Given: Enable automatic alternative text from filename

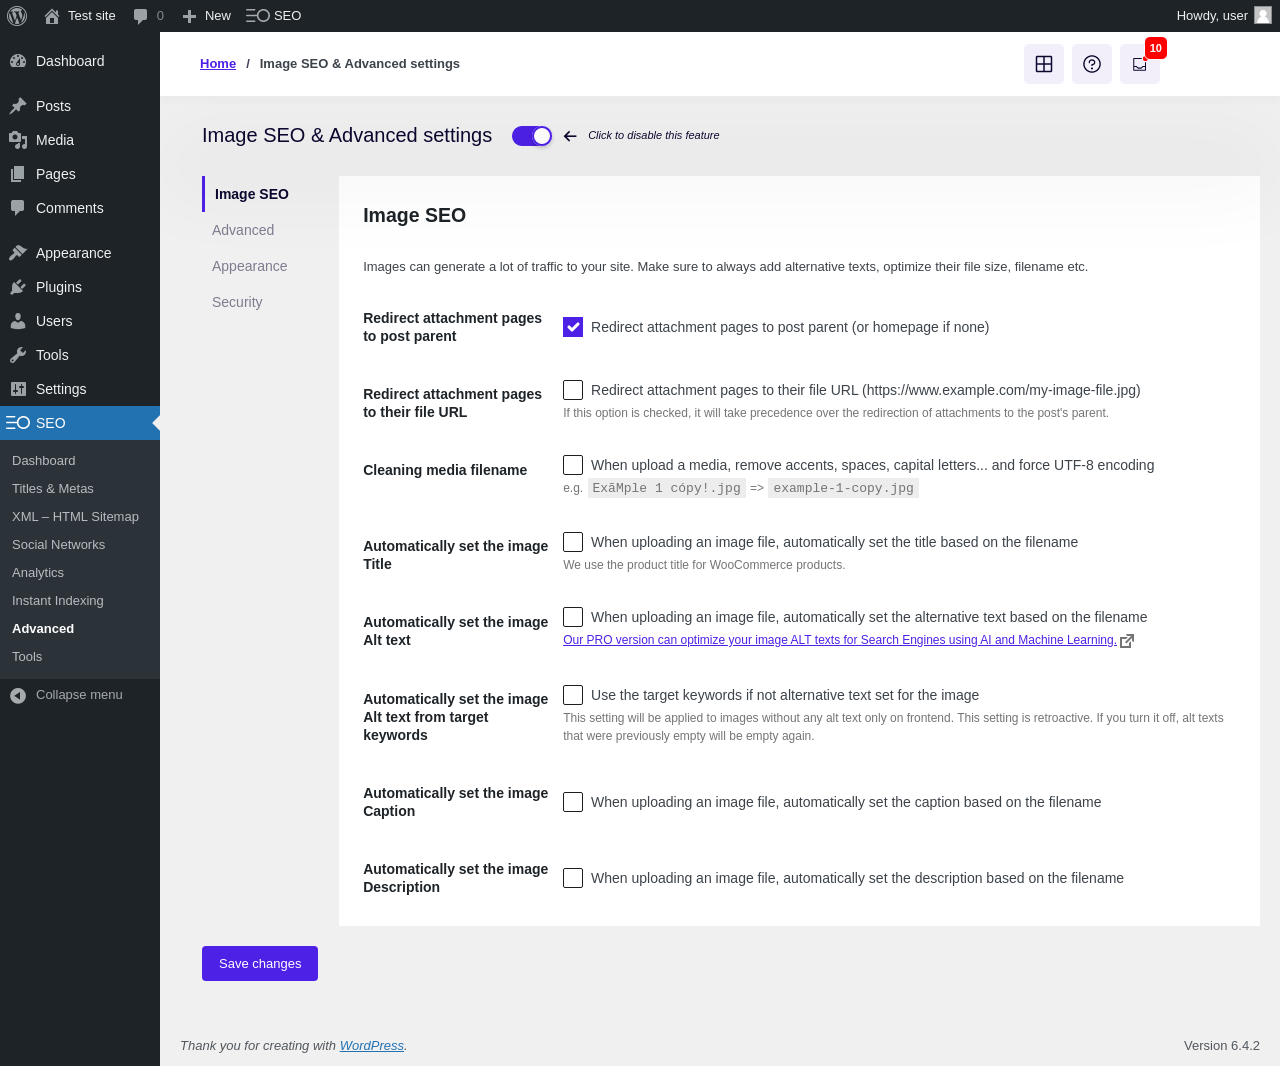Looking at the screenshot, I should [x=573, y=617].
